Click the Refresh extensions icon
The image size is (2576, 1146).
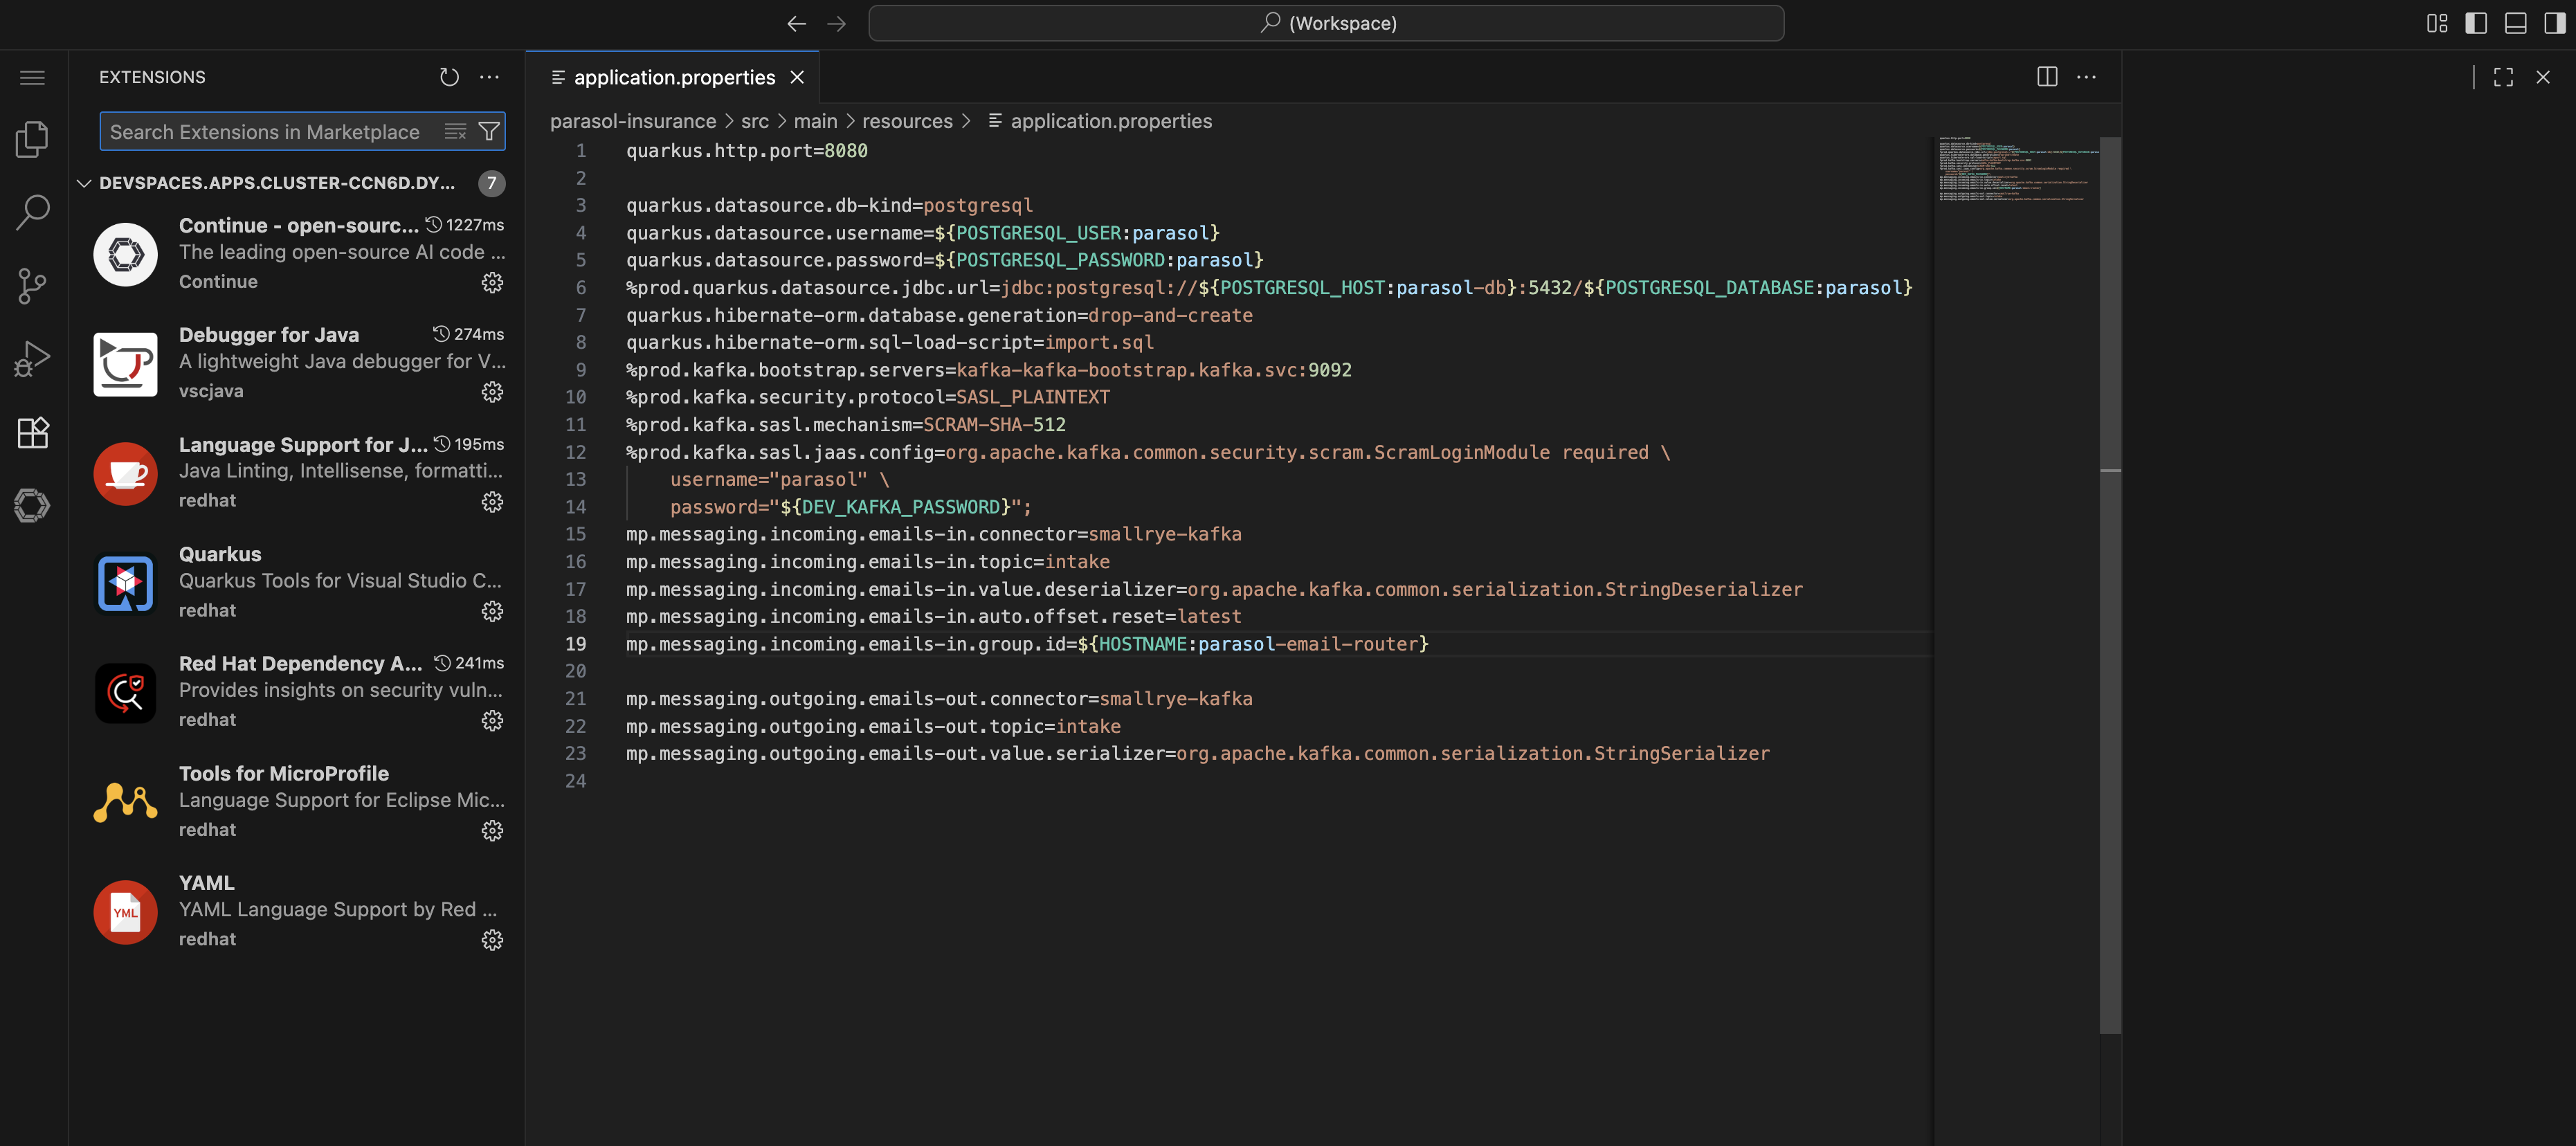click(x=449, y=77)
